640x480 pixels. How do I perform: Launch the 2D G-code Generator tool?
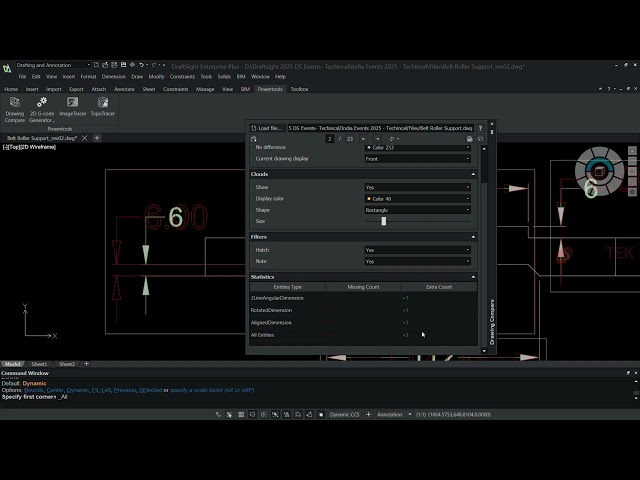42,109
